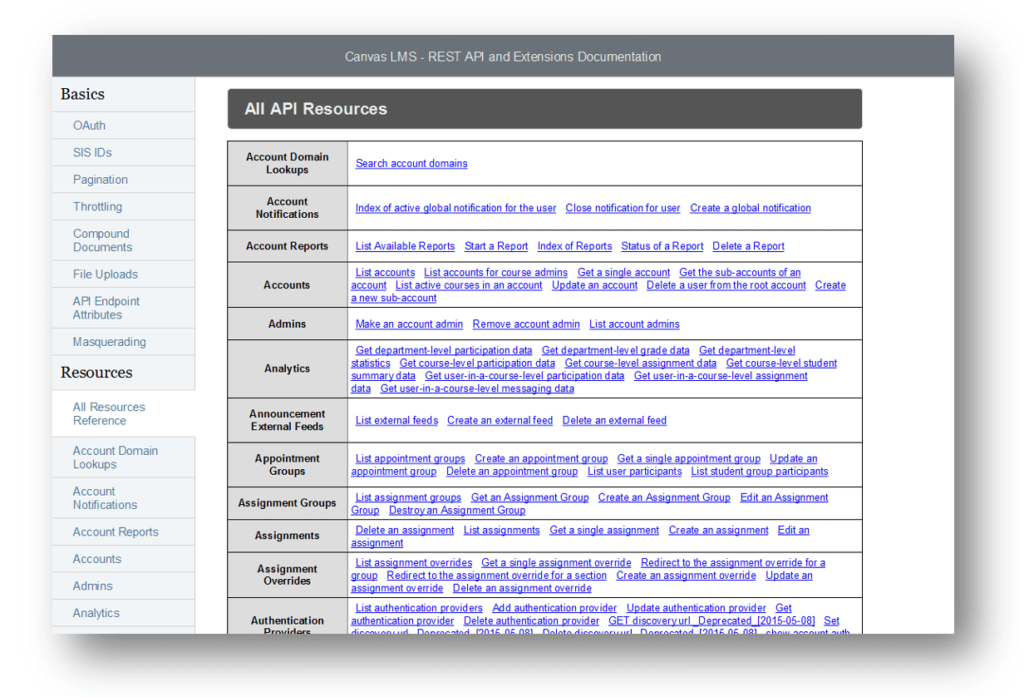Open the OAuth sidebar item
This screenshot has height=697, width=1024.
(89, 125)
